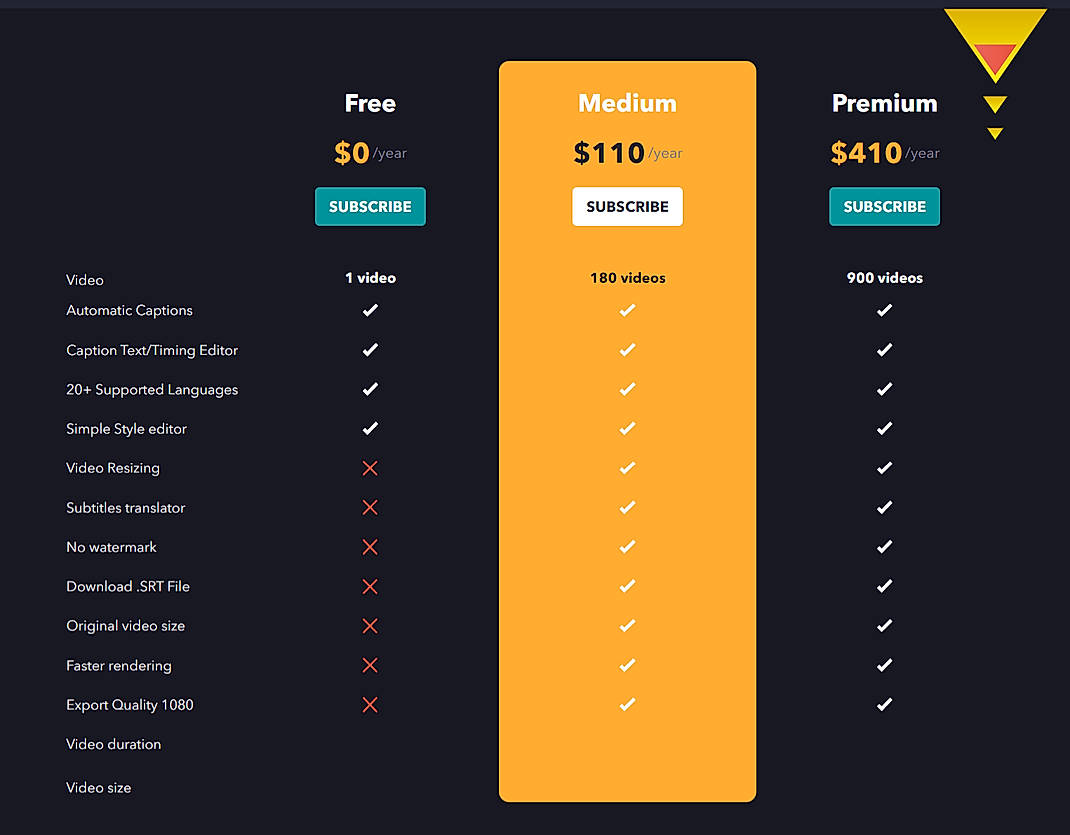
Task: Subscribe to the Medium plan
Action: tap(627, 206)
